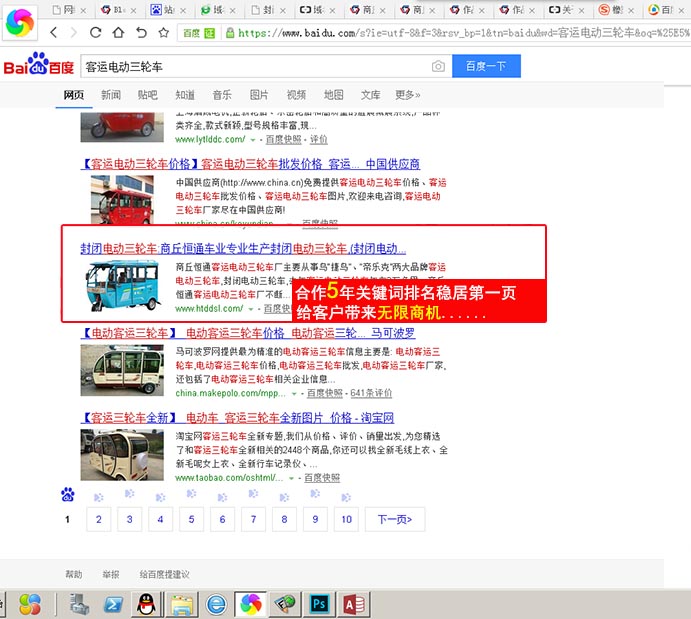Click the colorful browser logo icon
Image resolution: width=691 pixels, height=619 pixels.
19,22
